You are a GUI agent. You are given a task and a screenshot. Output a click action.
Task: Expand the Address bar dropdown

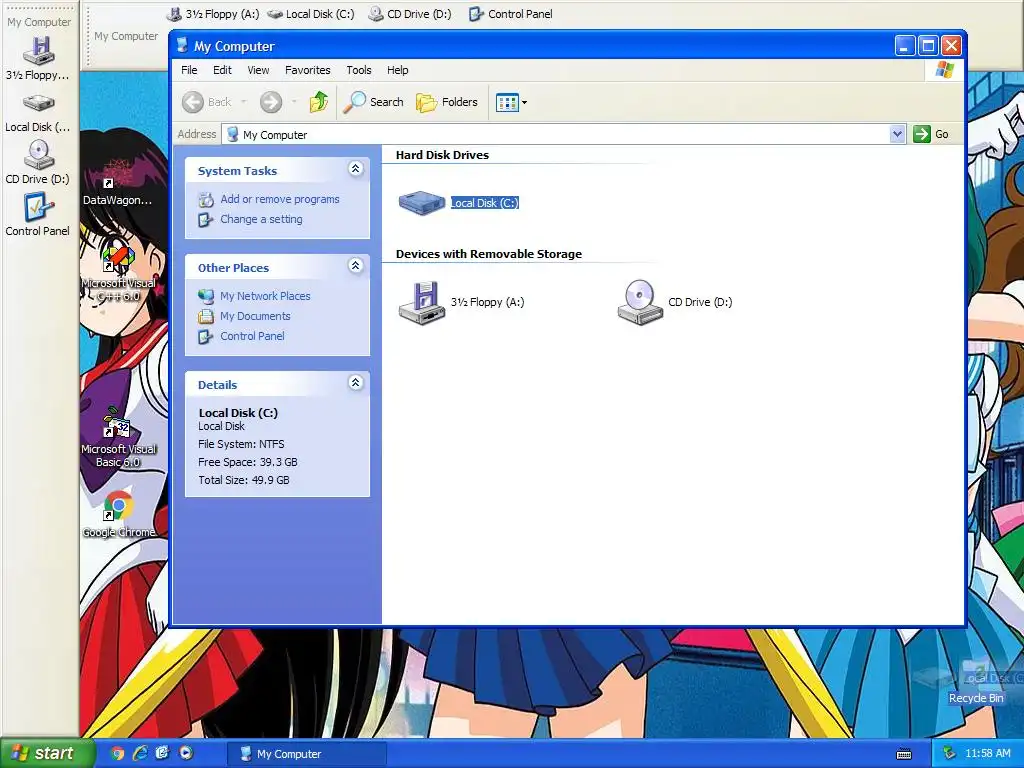pos(897,134)
